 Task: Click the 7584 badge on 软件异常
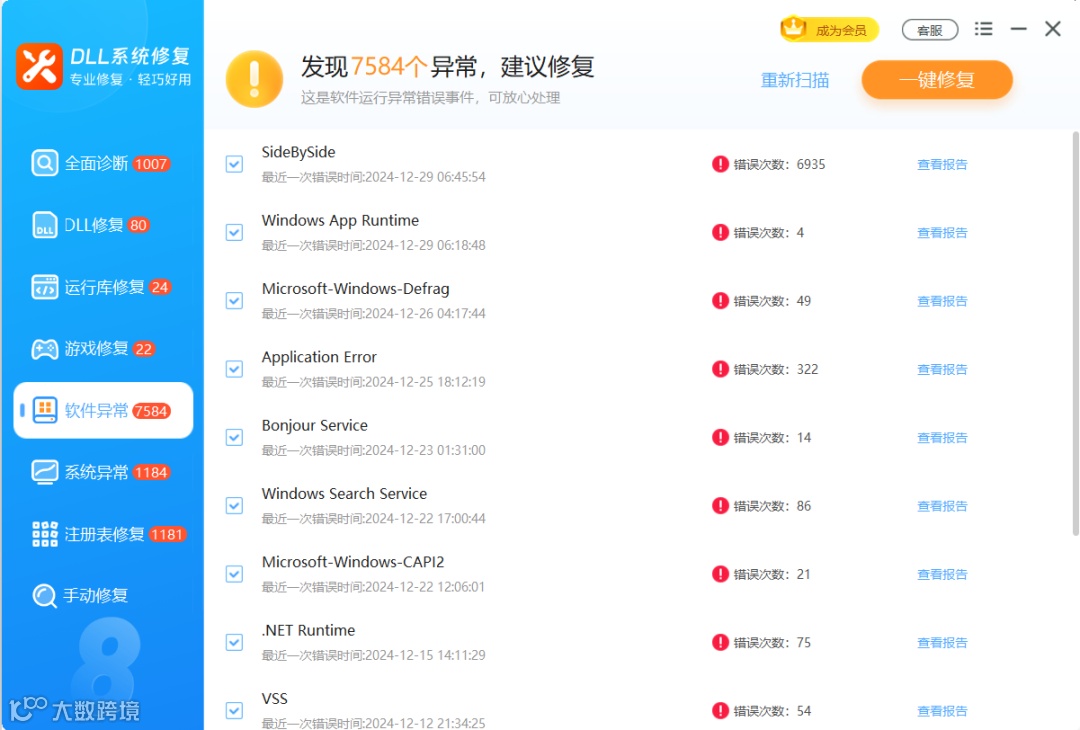(x=151, y=411)
